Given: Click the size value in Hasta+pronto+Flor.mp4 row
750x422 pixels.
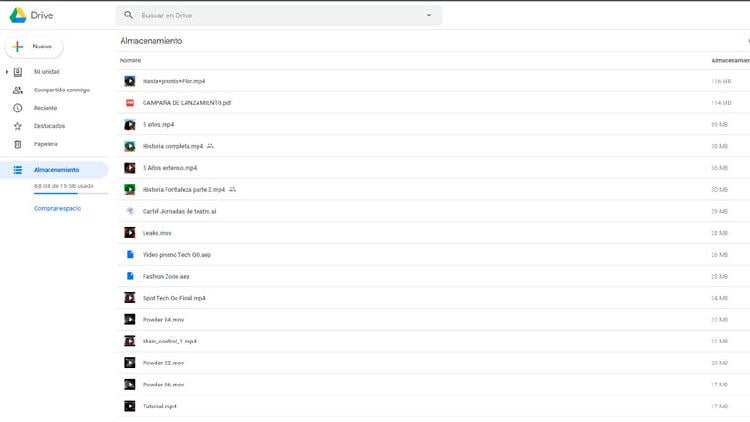Looking at the screenshot, I should click(721, 81).
